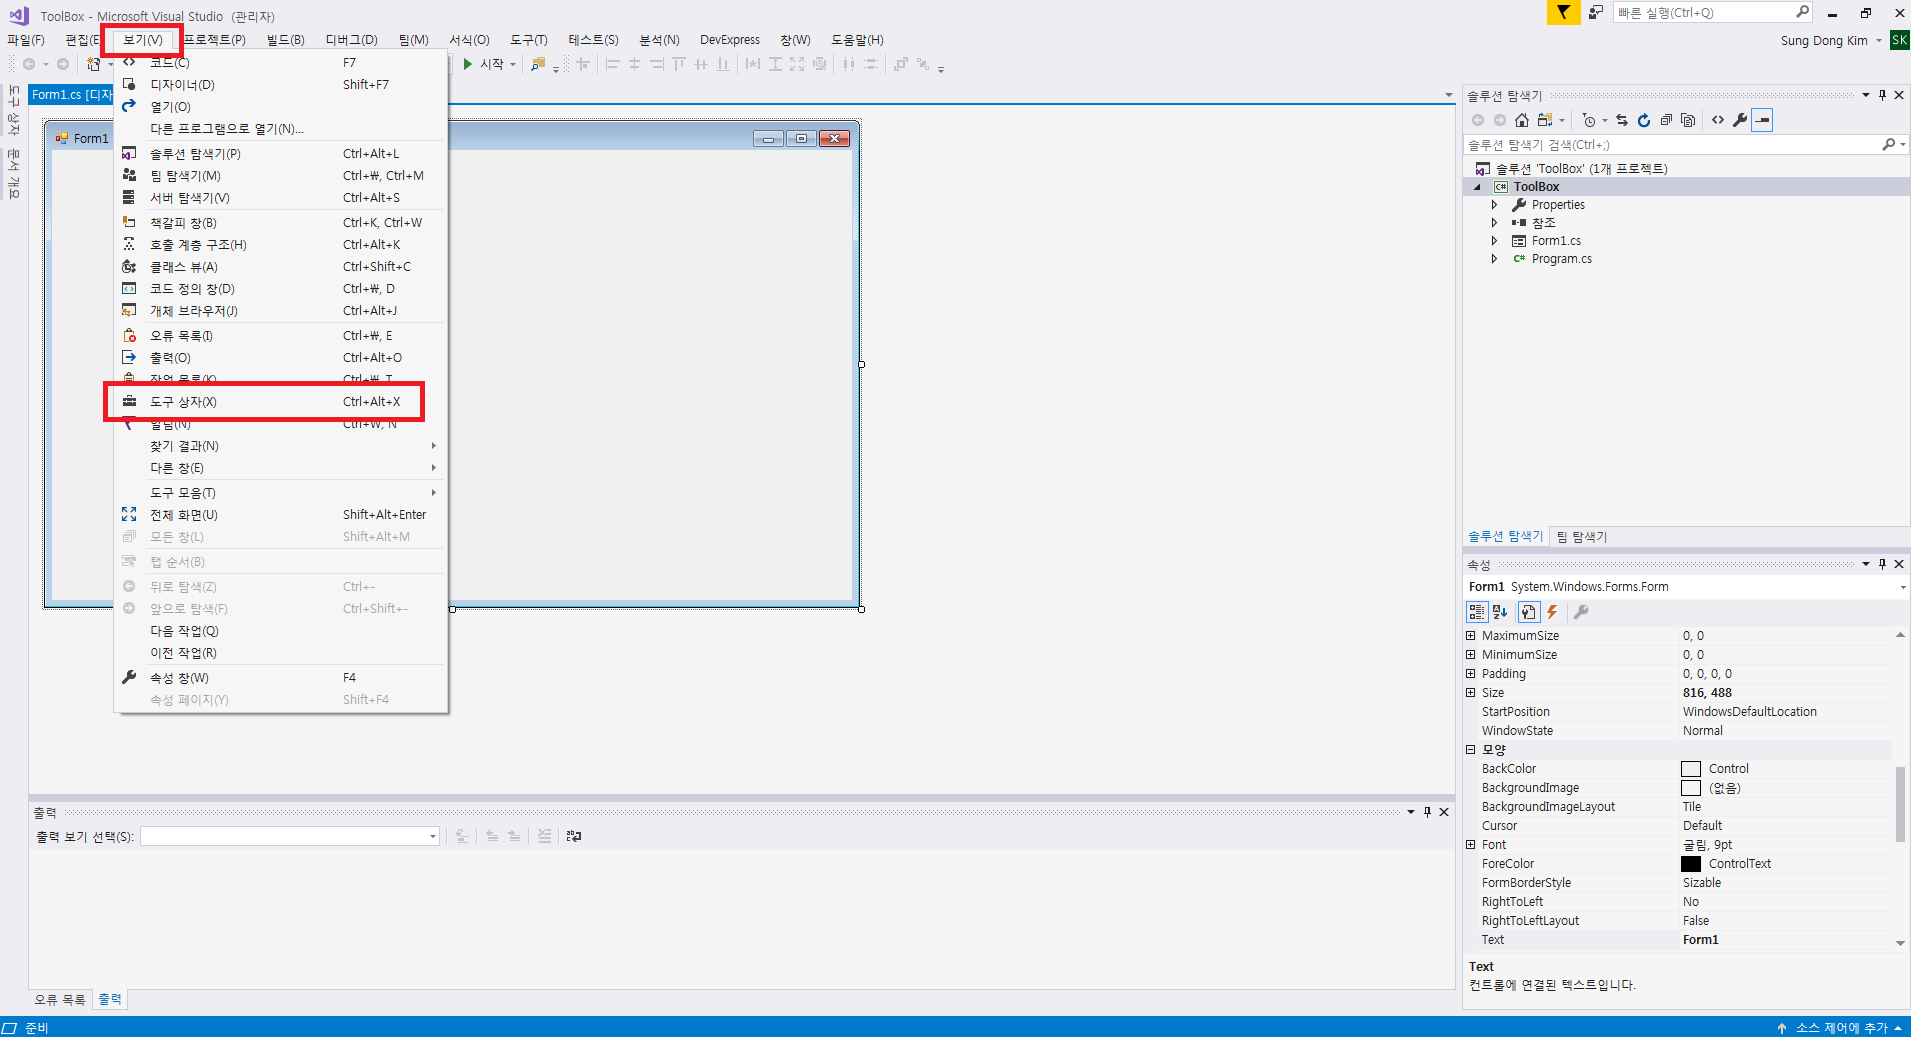Click the Collapse All icon in Solution Explorer
This screenshot has width=1911, height=1037.
pyautogui.click(x=1666, y=120)
